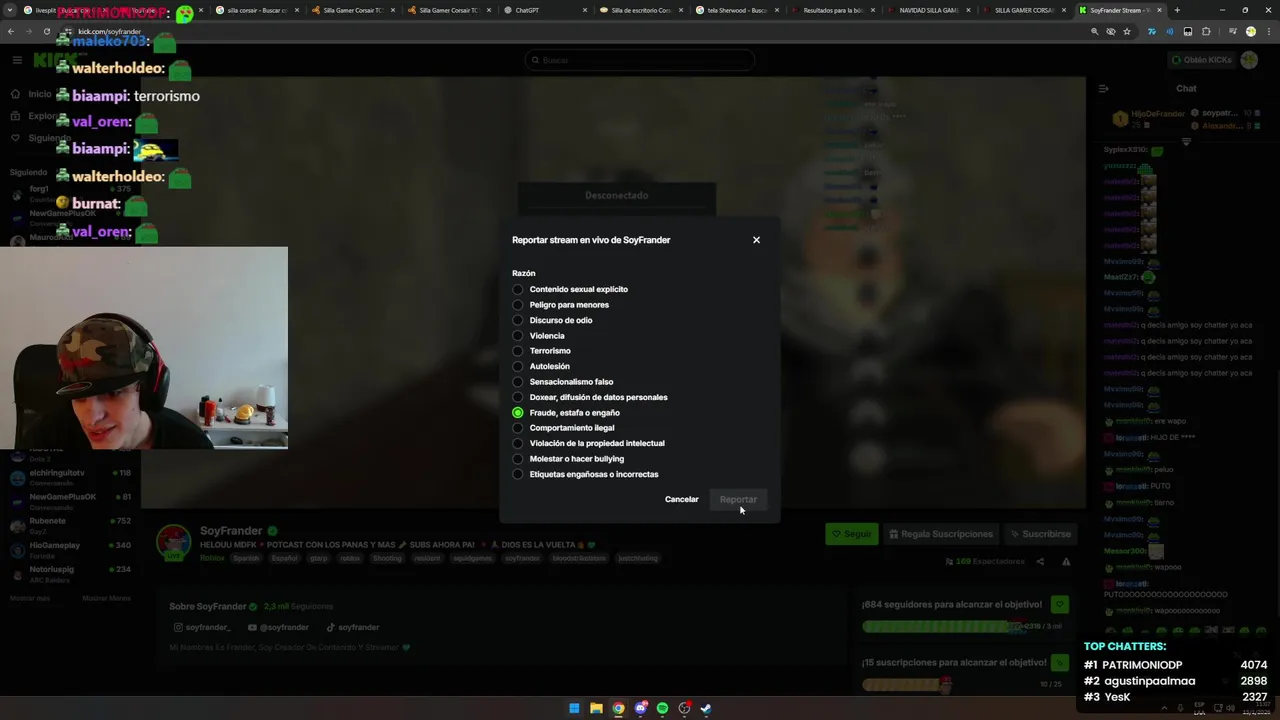Choose 'Autolesión' as the reason
Screen dimensions: 1280x720
[542, 366]
